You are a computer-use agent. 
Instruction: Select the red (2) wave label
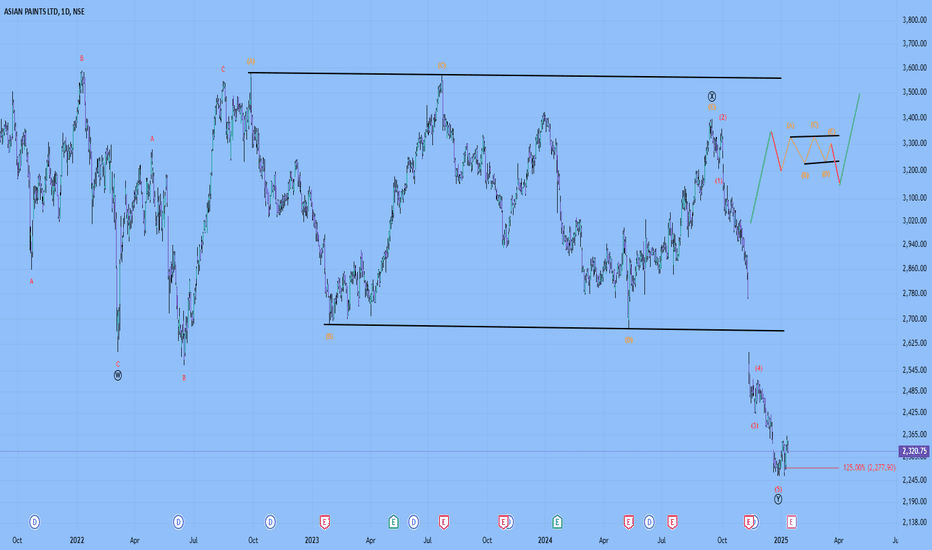tap(723, 117)
